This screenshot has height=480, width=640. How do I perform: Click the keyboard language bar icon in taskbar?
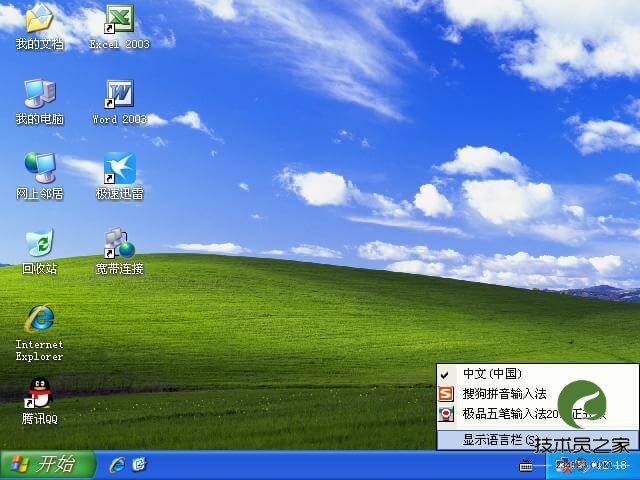point(526,465)
